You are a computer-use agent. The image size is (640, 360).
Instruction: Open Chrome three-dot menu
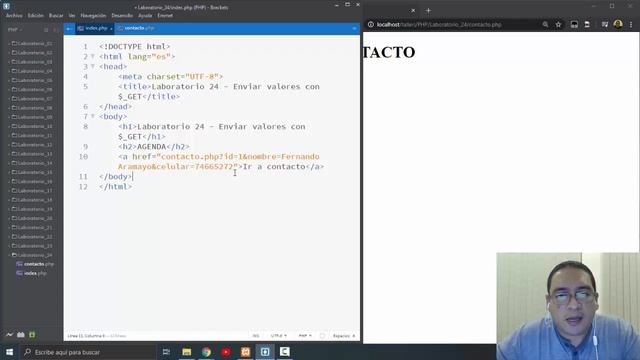pyautogui.click(x=631, y=24)
